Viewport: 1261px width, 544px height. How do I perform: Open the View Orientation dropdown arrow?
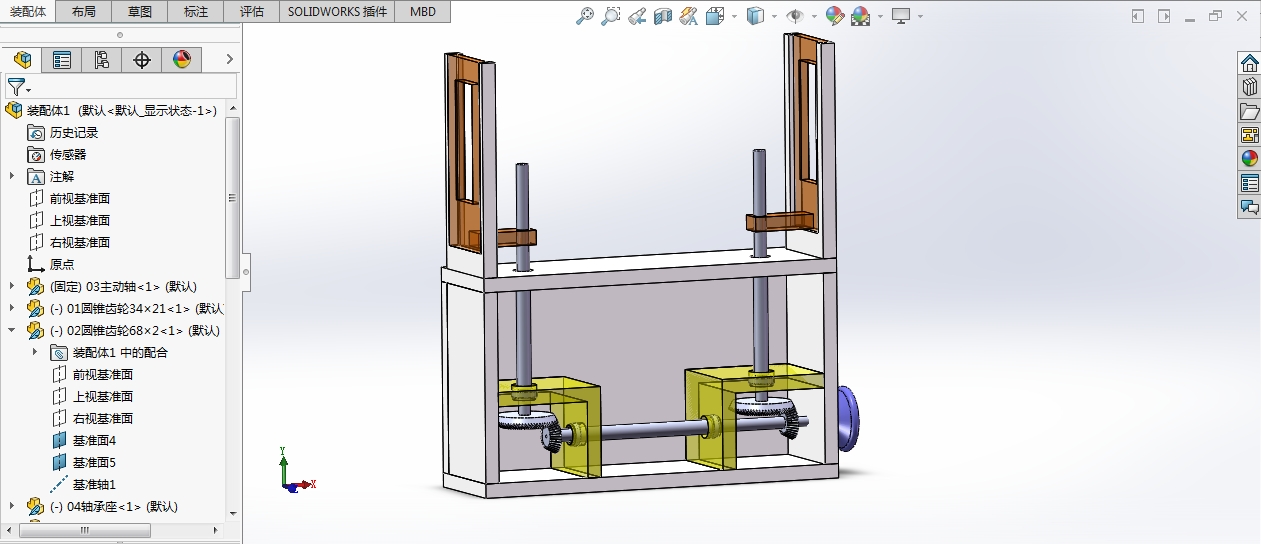(734, 16)
